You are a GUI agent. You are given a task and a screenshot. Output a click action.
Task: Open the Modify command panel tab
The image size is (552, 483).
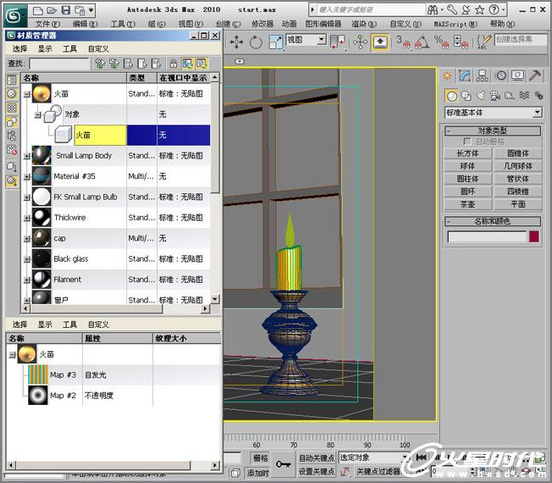coord(465,75)
